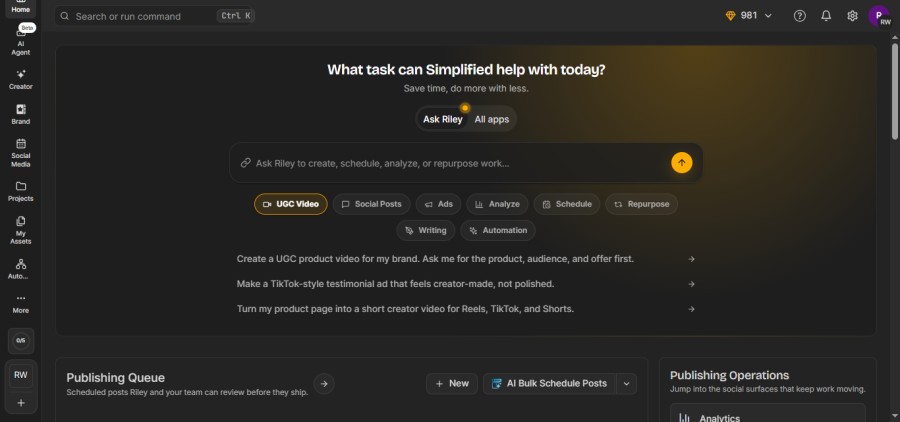Screen dimensions: 900x422
Task: Select the RW workspace tile
Action: [21, 375]
